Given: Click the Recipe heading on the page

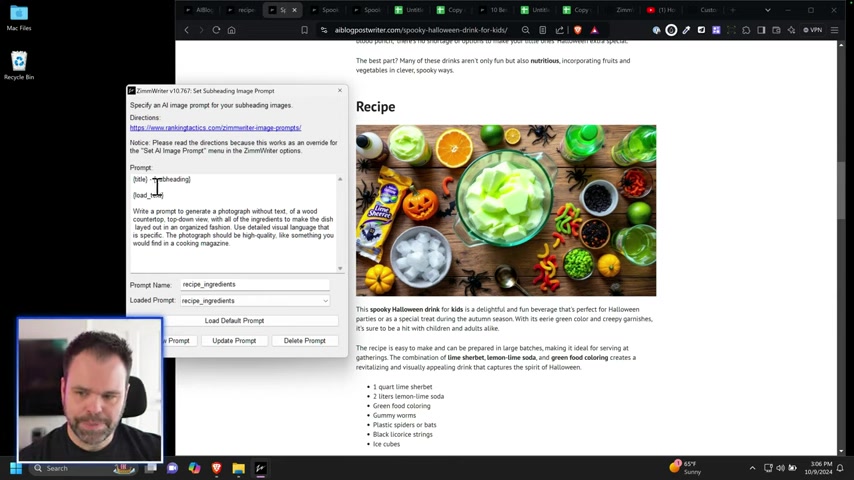Looking at the screenshot, I should (375, 107).
